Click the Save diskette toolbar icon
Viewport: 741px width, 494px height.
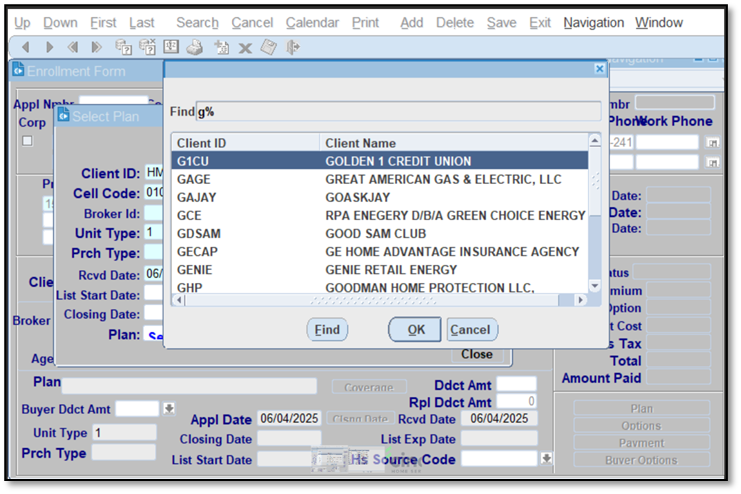[268, 47]
